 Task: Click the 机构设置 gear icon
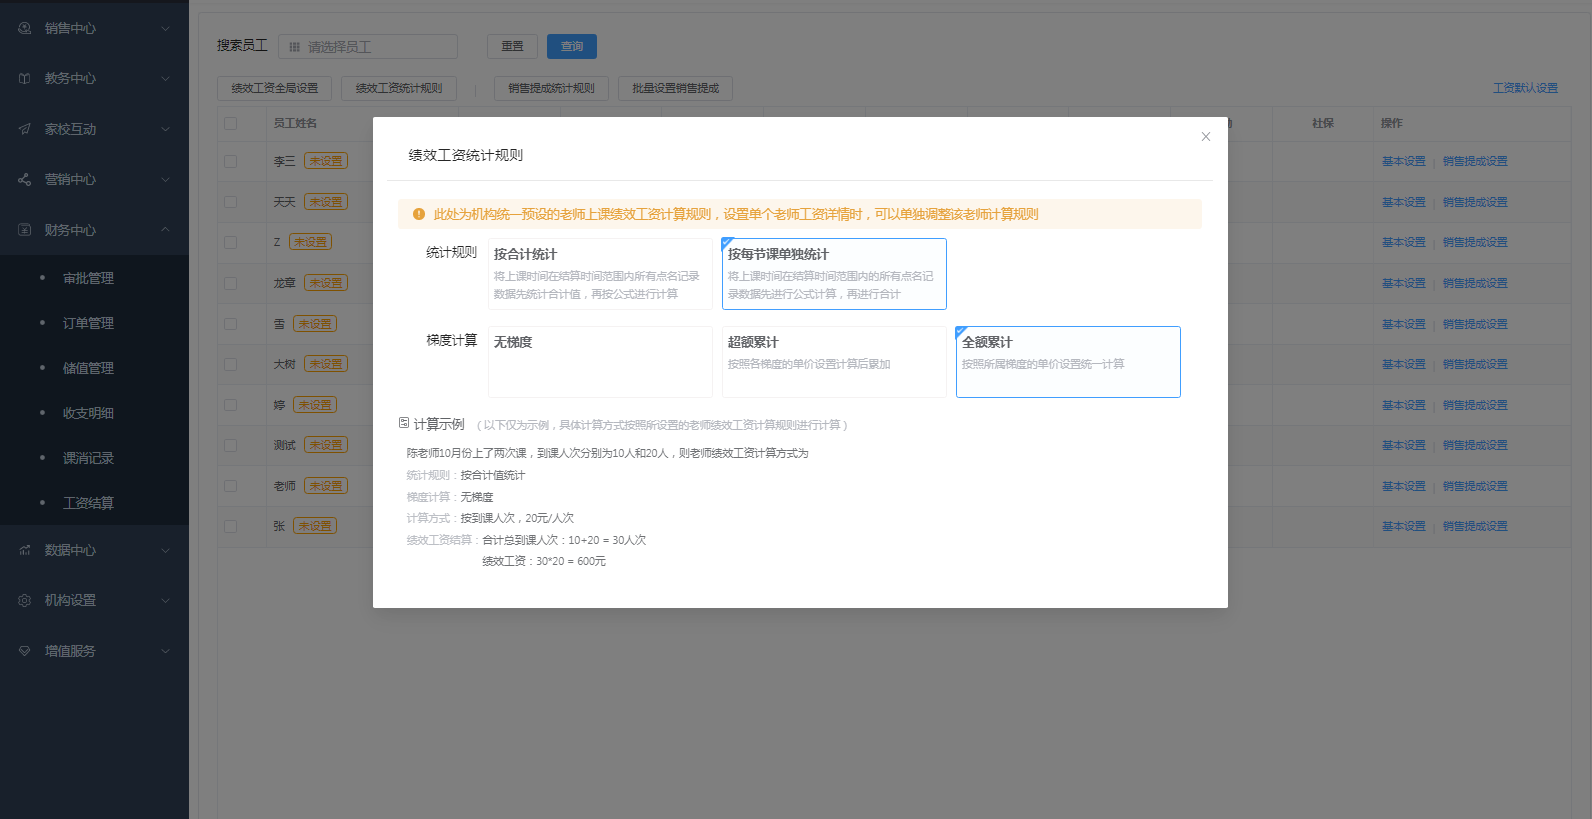pos(25,600)
